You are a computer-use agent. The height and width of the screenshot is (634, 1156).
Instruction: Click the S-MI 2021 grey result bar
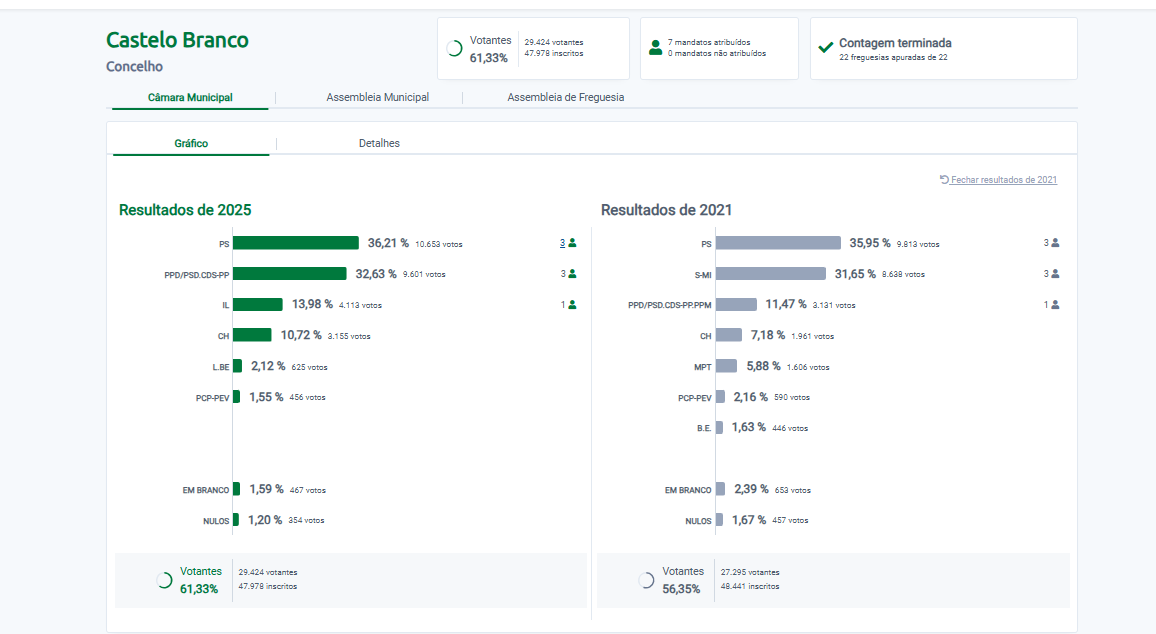click(770, 274)
